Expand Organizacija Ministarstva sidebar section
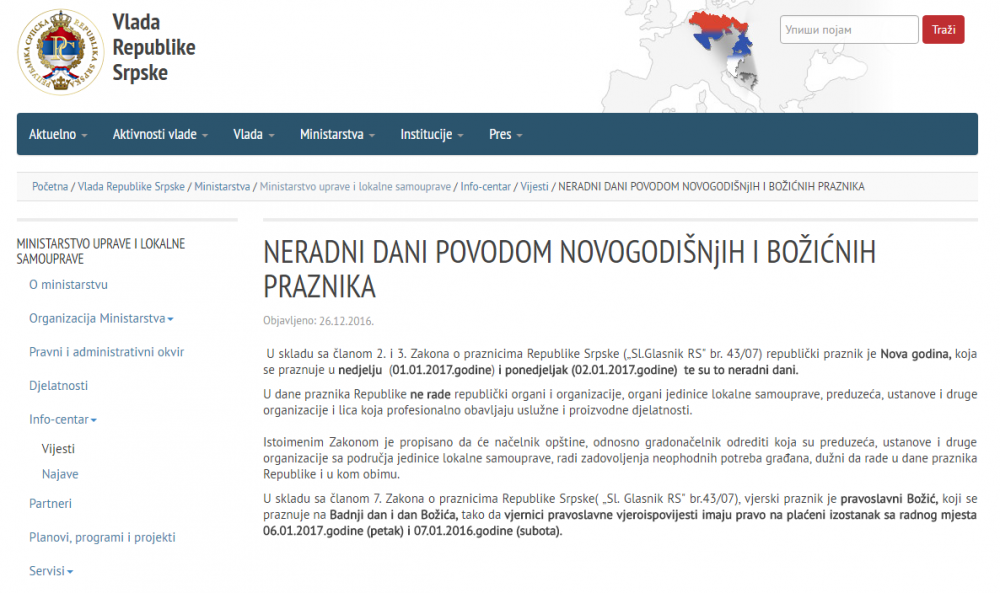The width and height of the screenshot is (1000, 593). tap(101, 319)
